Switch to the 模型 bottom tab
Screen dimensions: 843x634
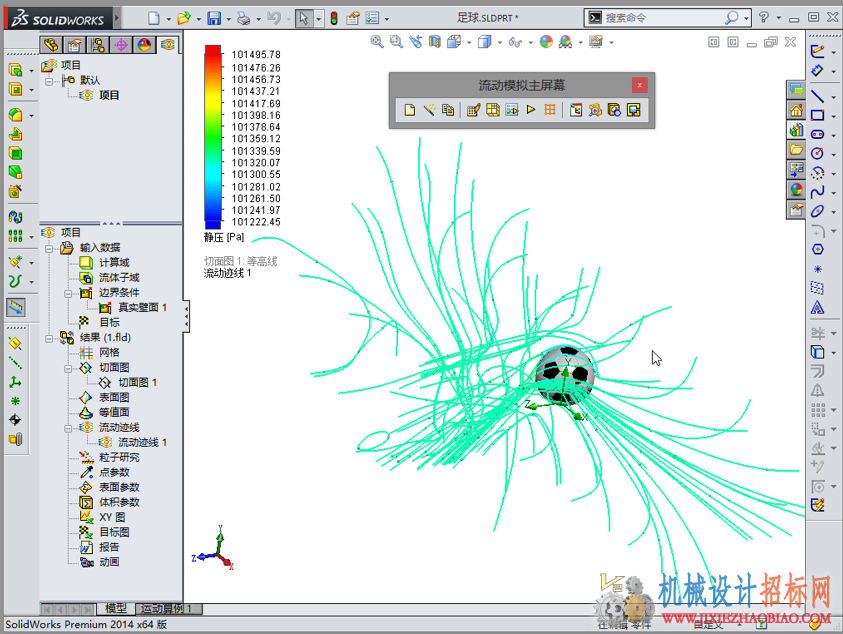click(116, 608)
